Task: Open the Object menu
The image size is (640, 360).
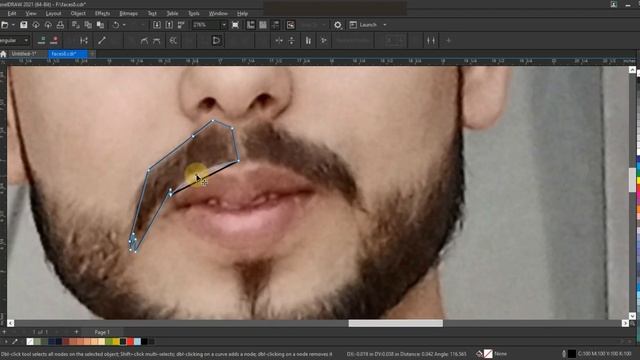Action: click(x=78, y=13)
